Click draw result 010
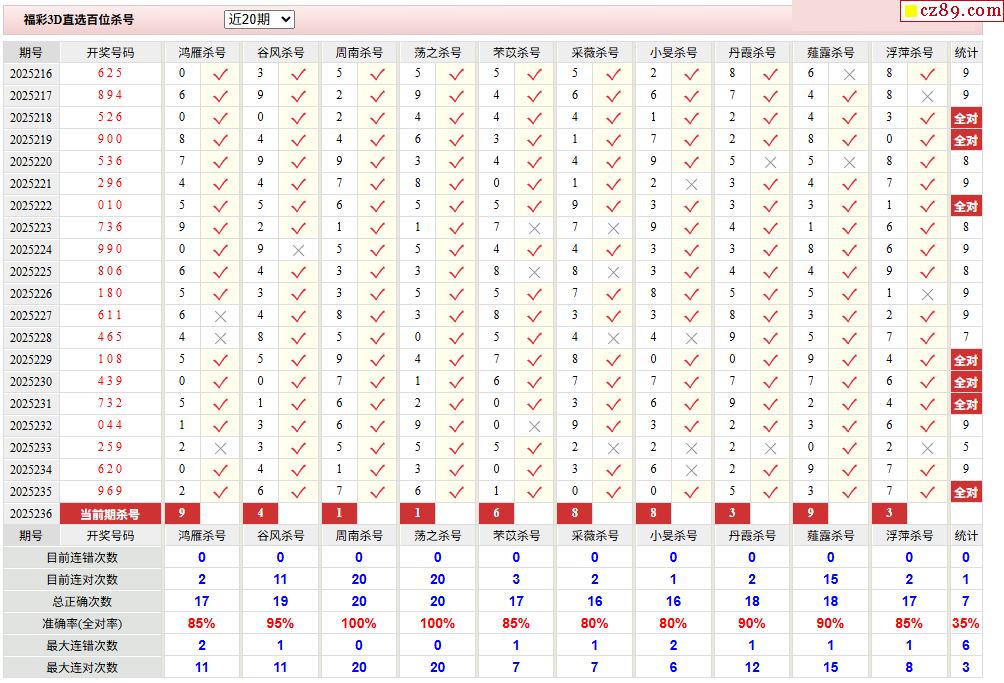This screenshot has height=683, width=1004. pyautogui.click(x=110, y=205)
